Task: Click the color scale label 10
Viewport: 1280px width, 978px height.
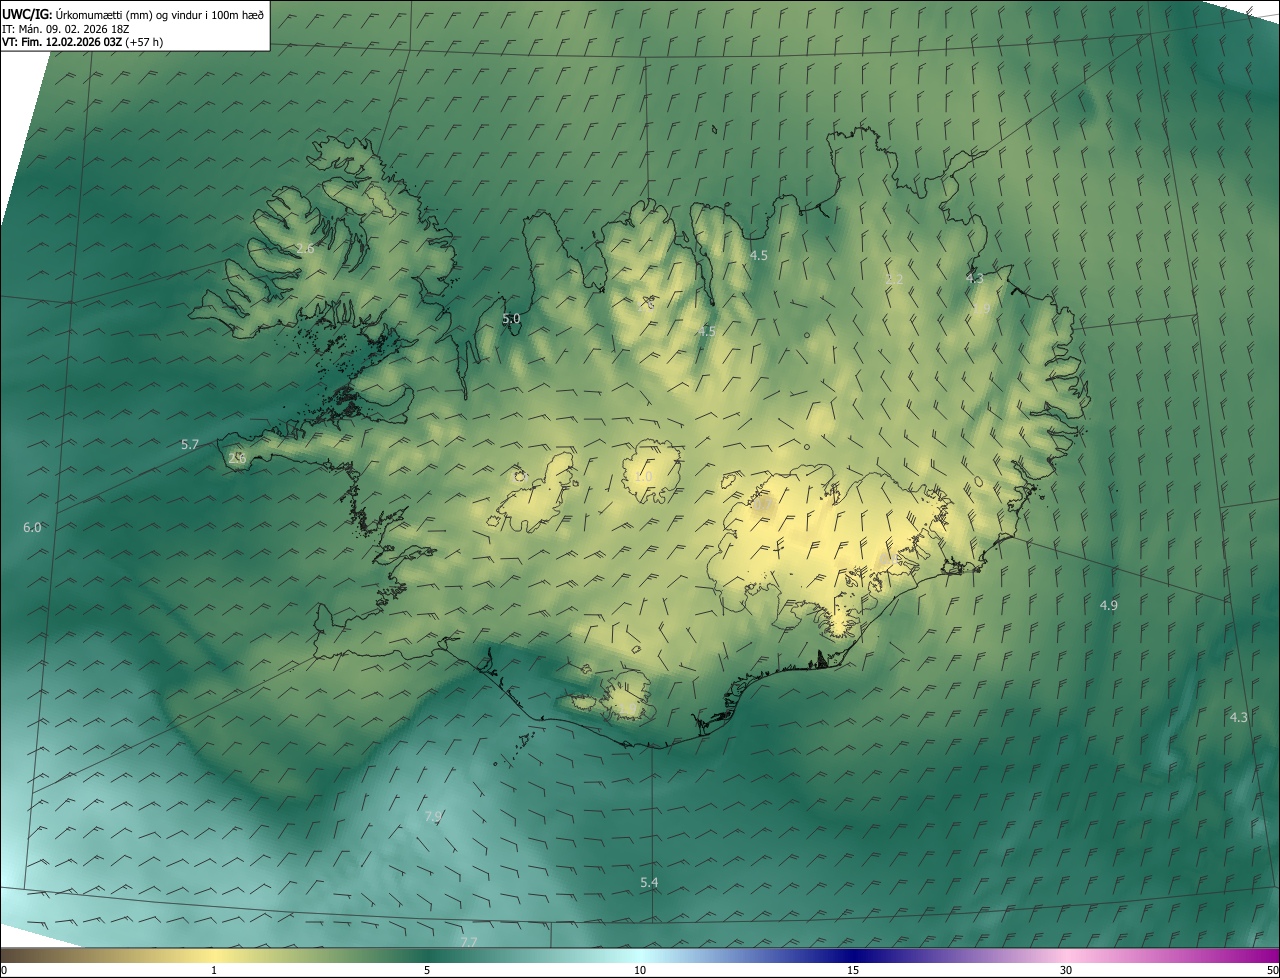Action: [640, 970]
